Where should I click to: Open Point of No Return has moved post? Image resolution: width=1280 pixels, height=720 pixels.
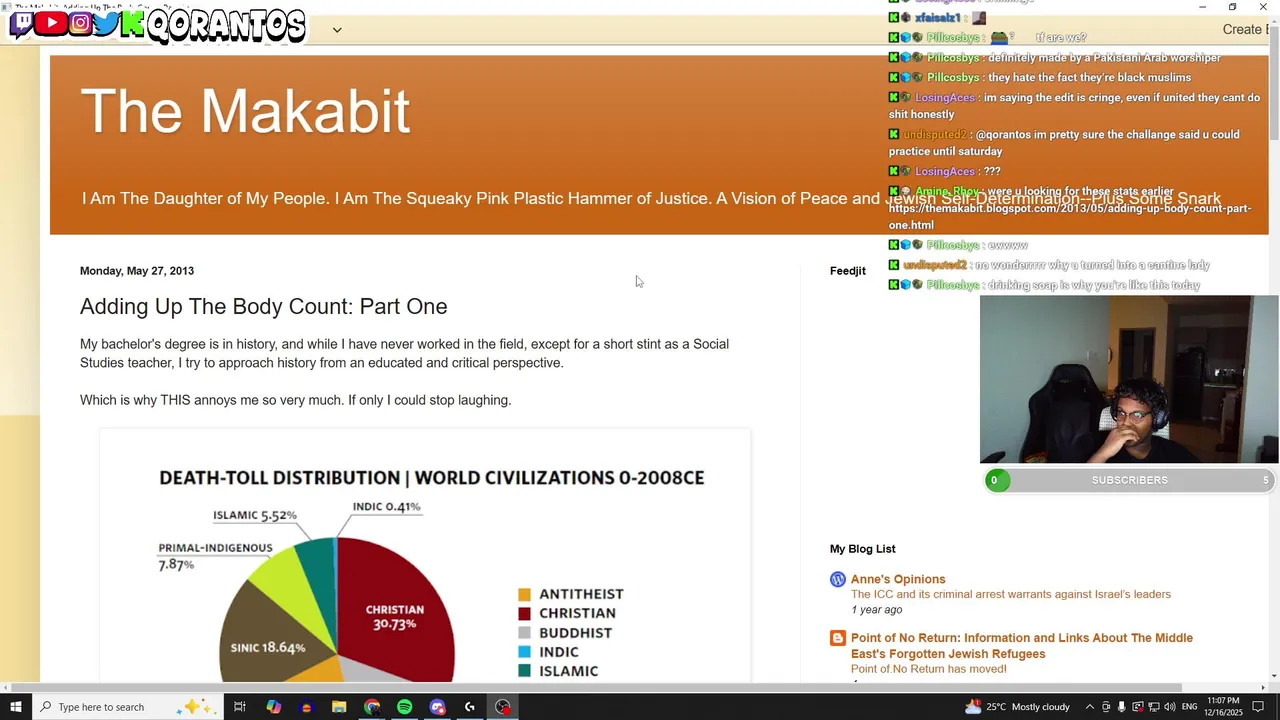(928, 669)
